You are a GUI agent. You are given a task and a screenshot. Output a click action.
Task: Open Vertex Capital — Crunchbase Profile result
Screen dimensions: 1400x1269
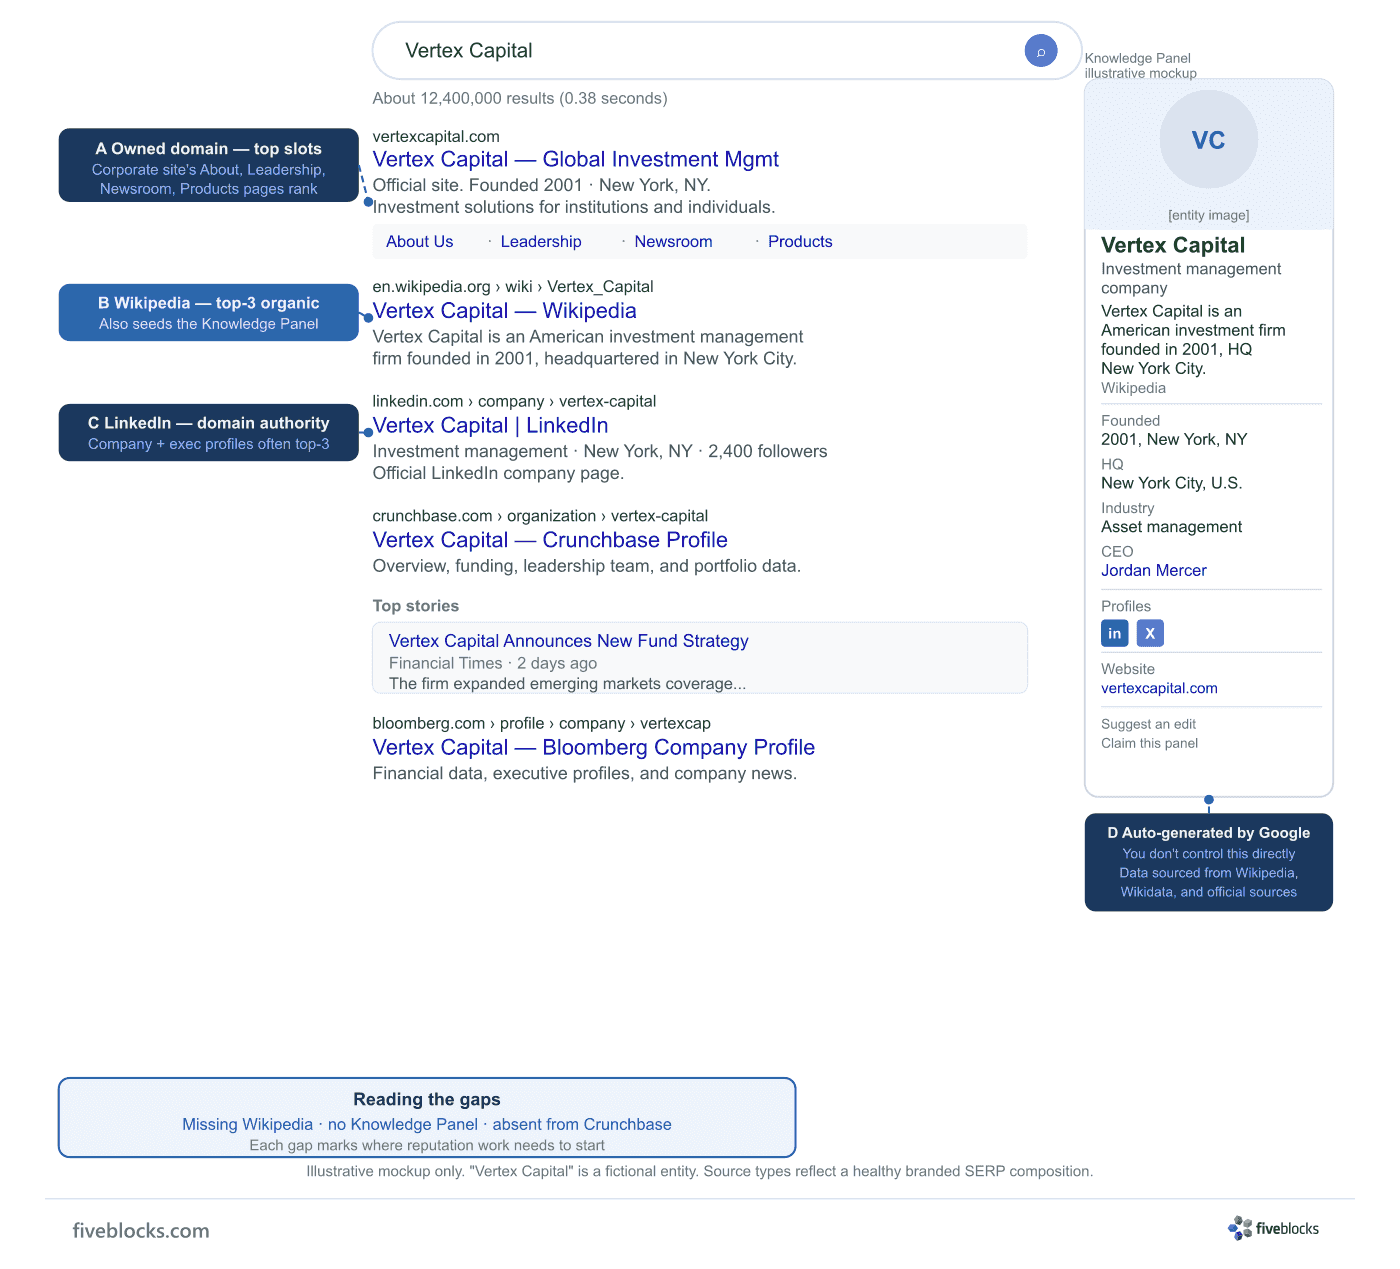(x=550, y=540)
